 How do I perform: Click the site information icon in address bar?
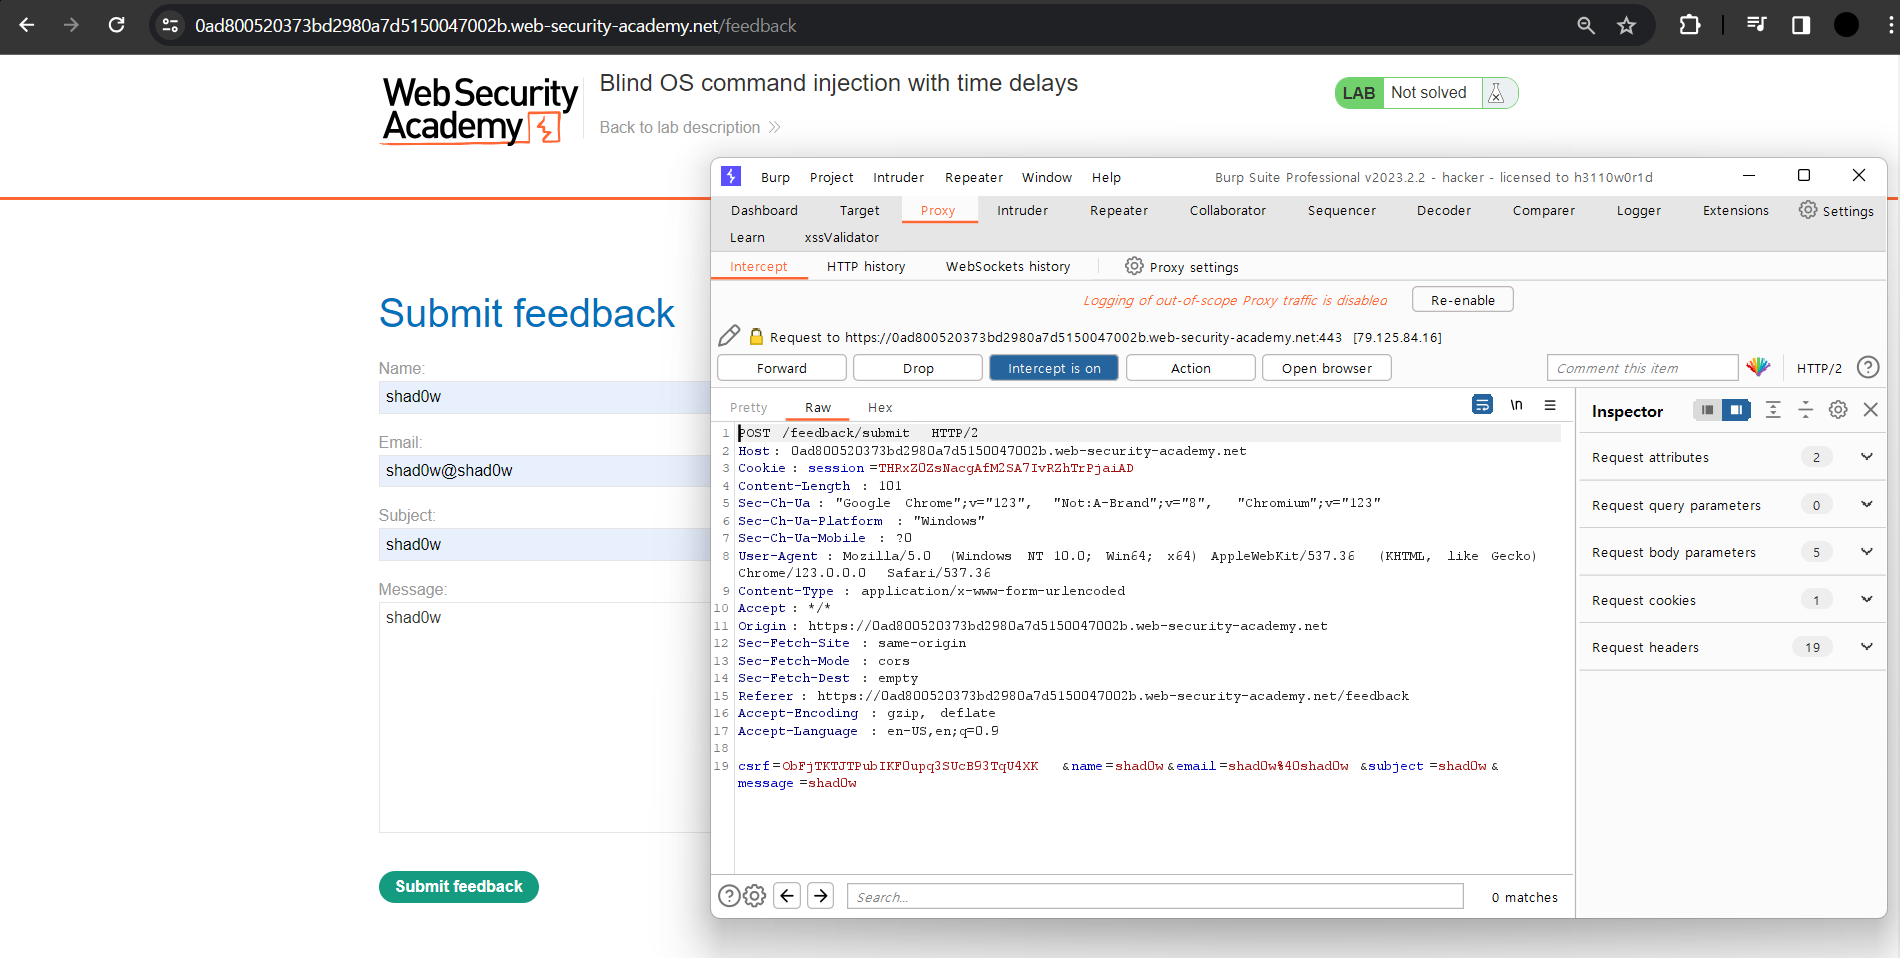point(170,26)
